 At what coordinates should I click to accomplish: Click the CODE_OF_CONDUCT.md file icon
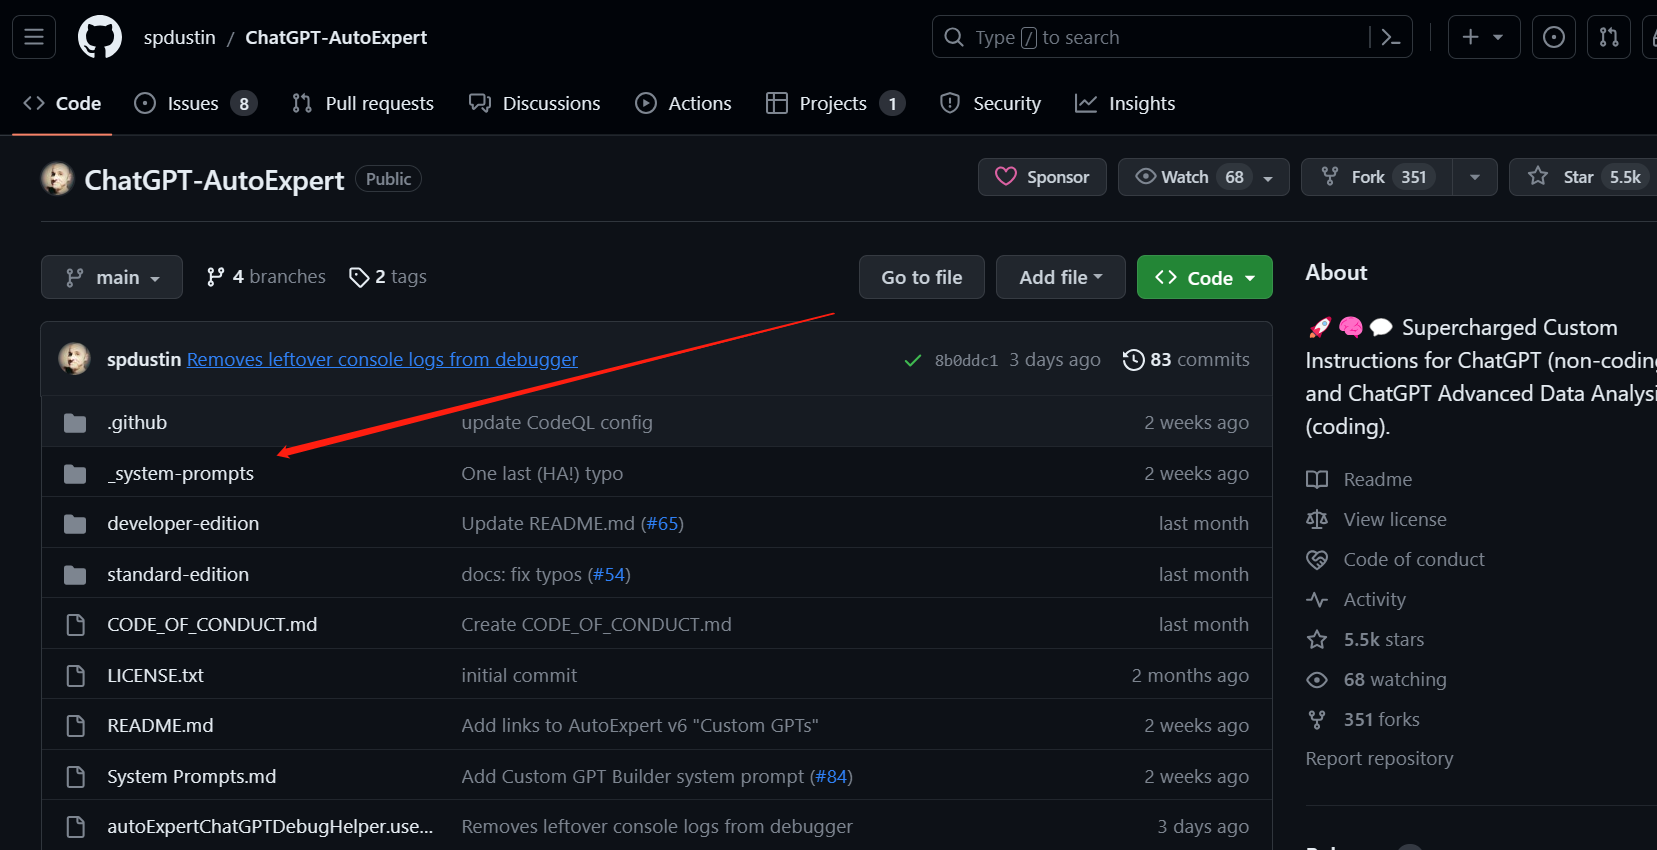[75, 625]
